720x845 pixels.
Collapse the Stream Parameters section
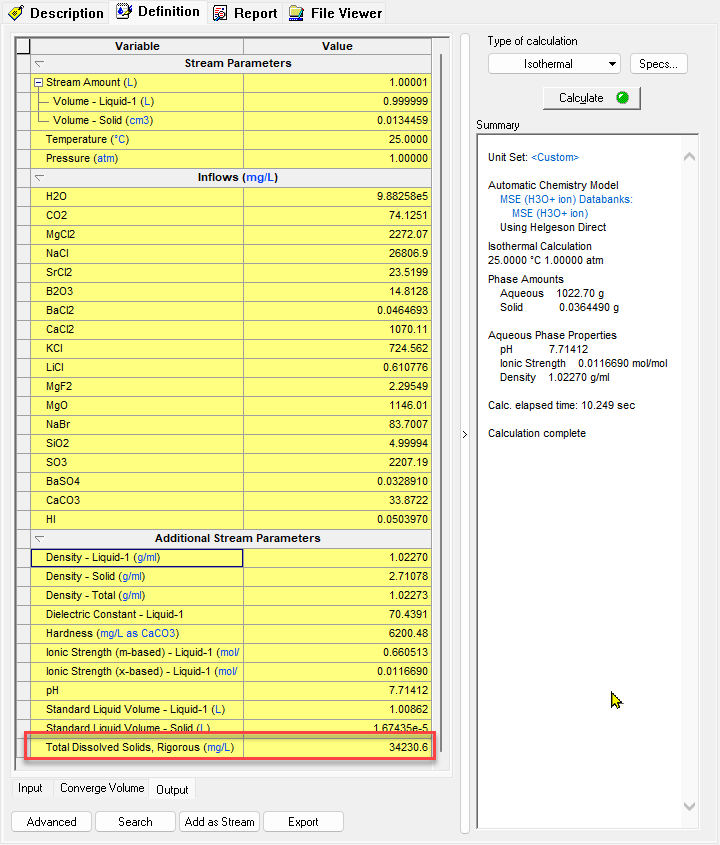coord(39,64)
